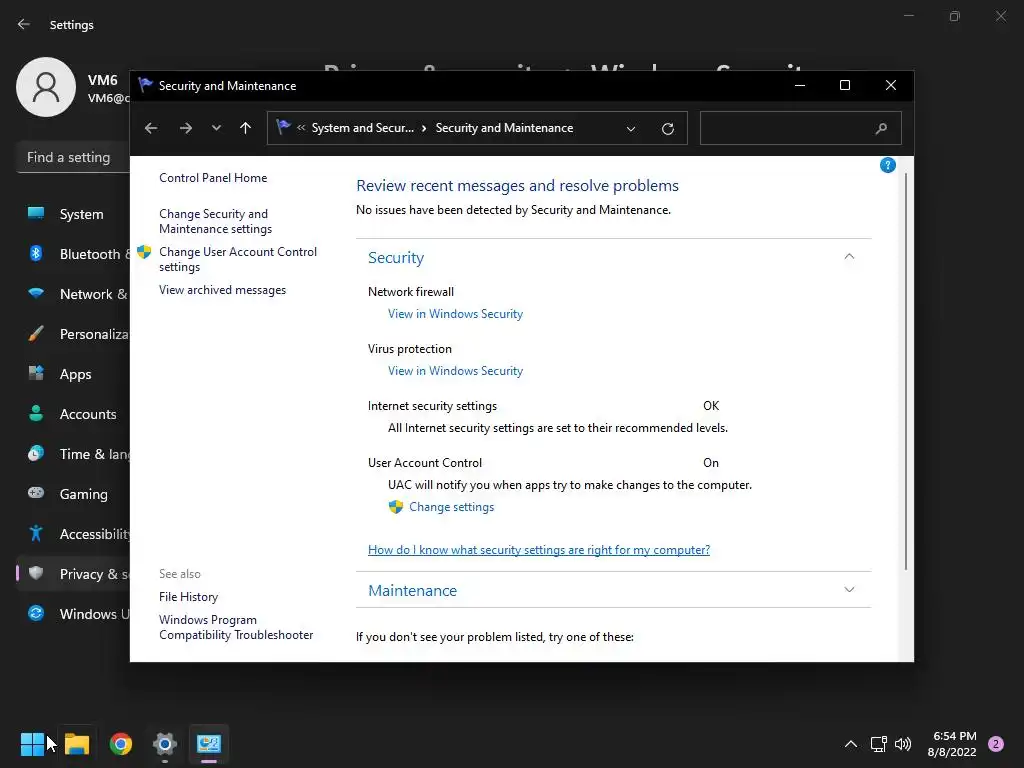Select Privacy & security in Settings sidebar
Image resolution: width=1024 pixels, height=768 pixels.
pyautogui.click(x=73, y=574)
